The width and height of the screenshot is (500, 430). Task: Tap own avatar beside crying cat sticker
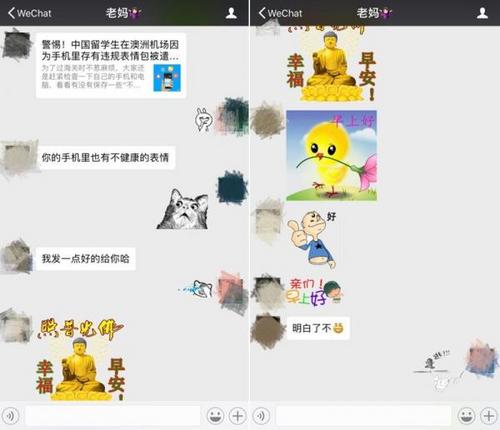(x=232, y=293)
